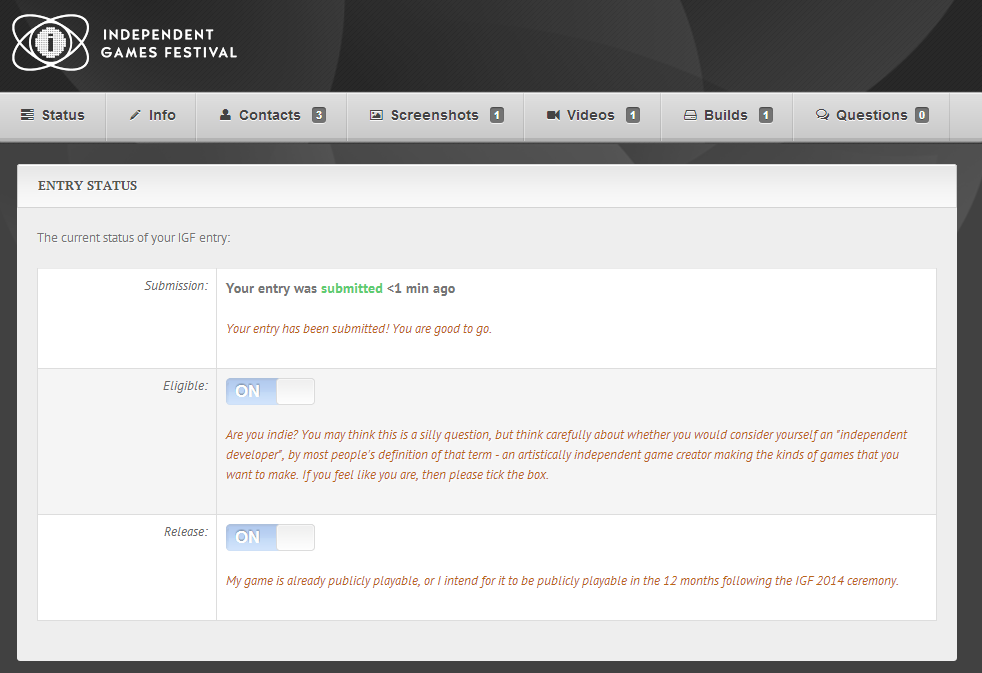Viewport: 982px width, 673px height.
Task: Click the Builds count badge
Action: pos(765,115)
